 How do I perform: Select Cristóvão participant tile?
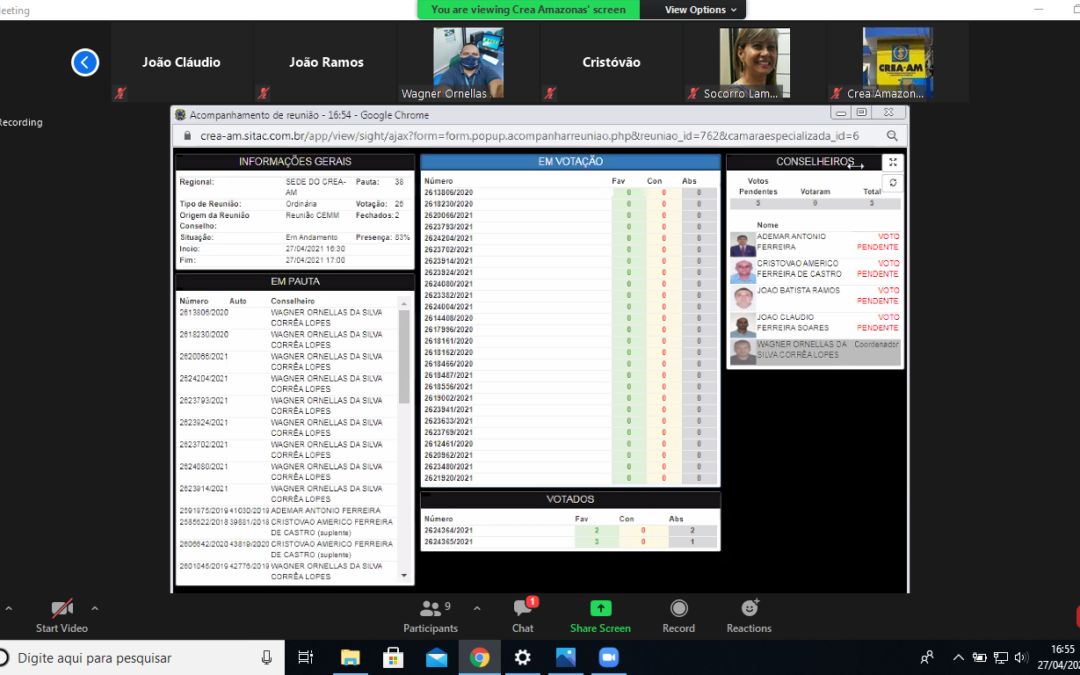612,62
